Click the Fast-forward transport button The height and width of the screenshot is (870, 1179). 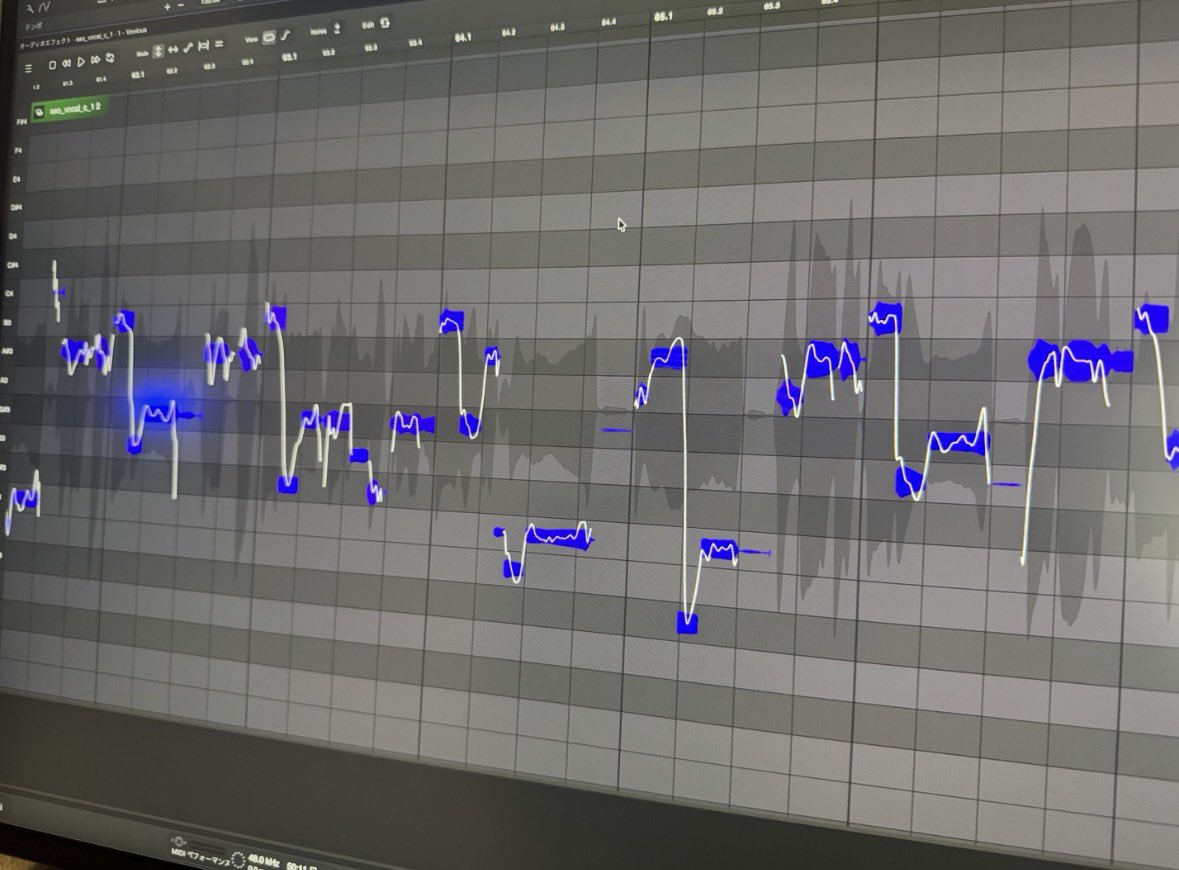click(x=95, y=60)
